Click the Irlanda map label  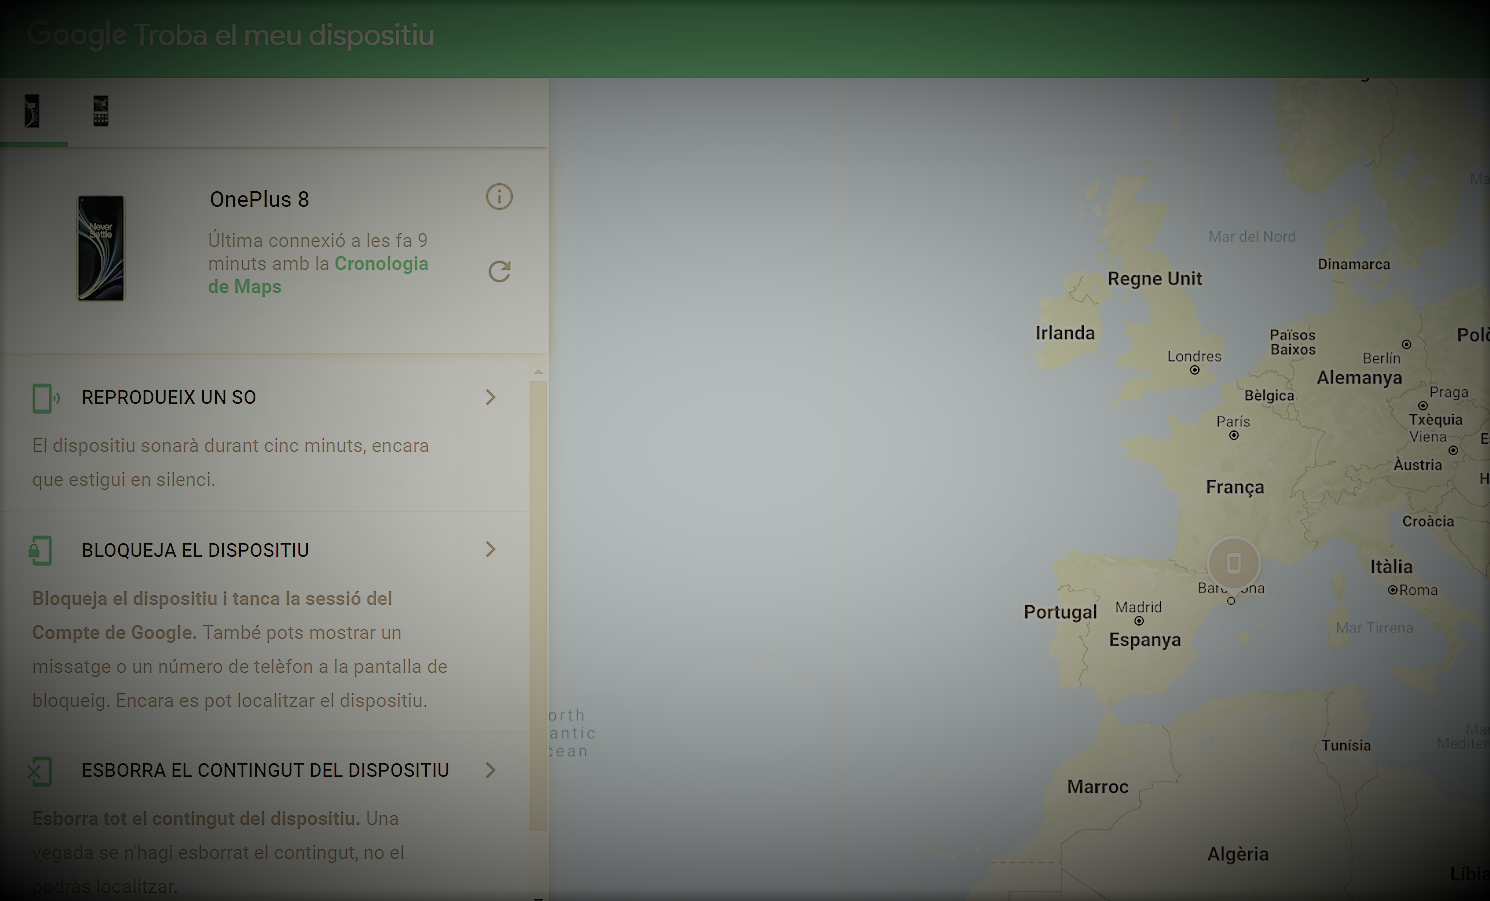1065,333
